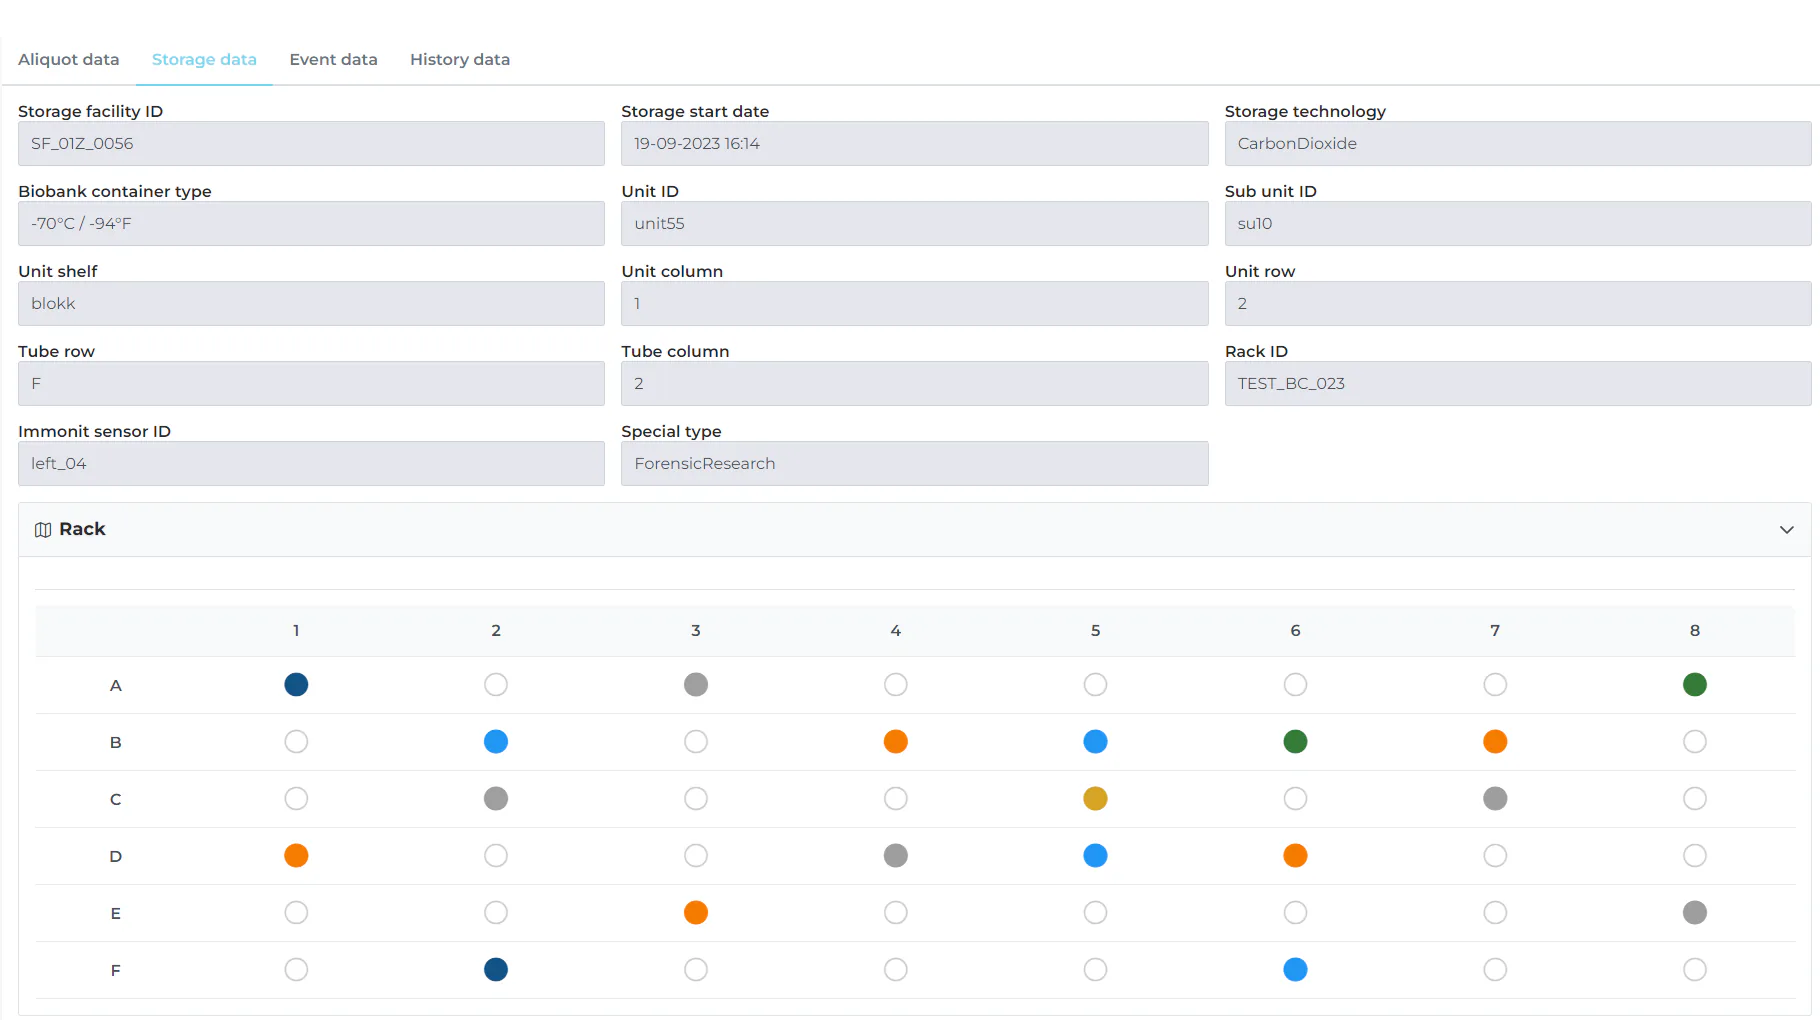Select the Storage data tab
Image resolution: width=1820 pixels, height=1020 pixels.
tap(204, 60)
